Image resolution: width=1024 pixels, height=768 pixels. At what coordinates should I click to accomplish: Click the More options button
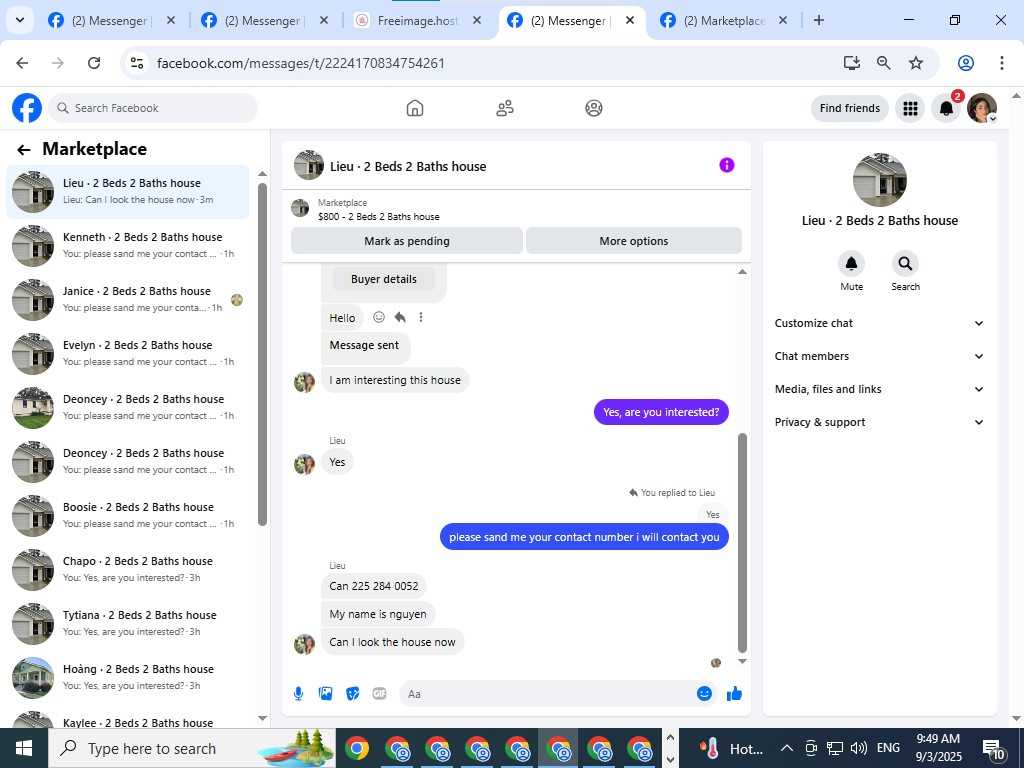(633, 241)
